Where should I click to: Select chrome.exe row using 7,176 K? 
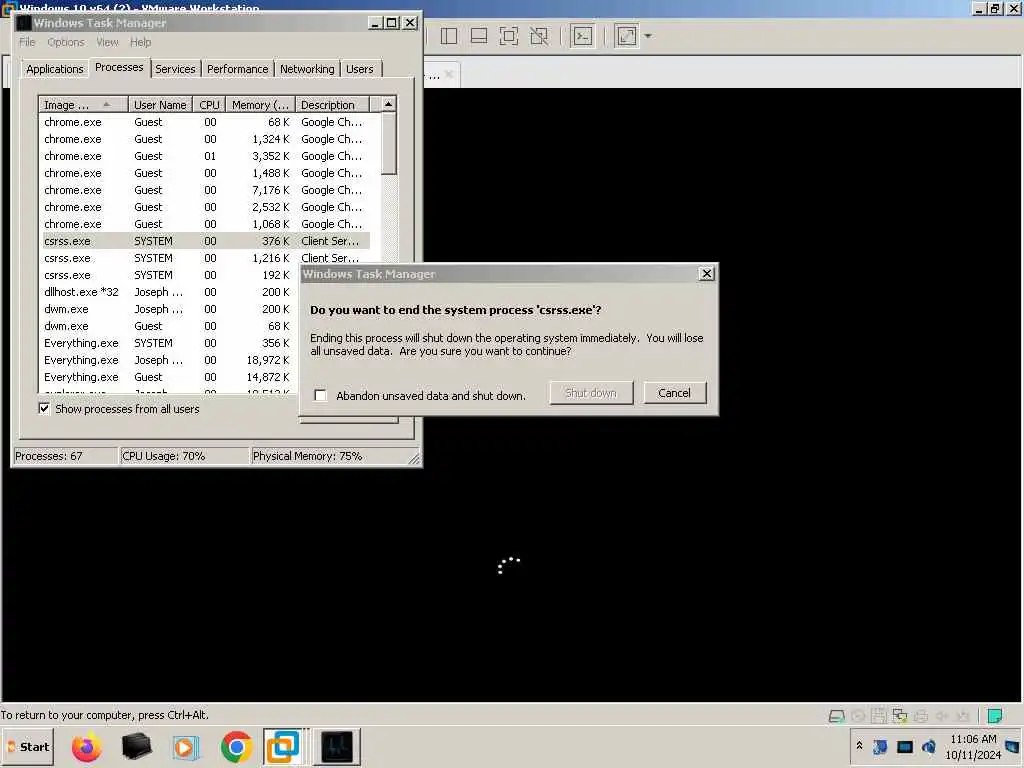pyautogui.click(x=206, y=190)
